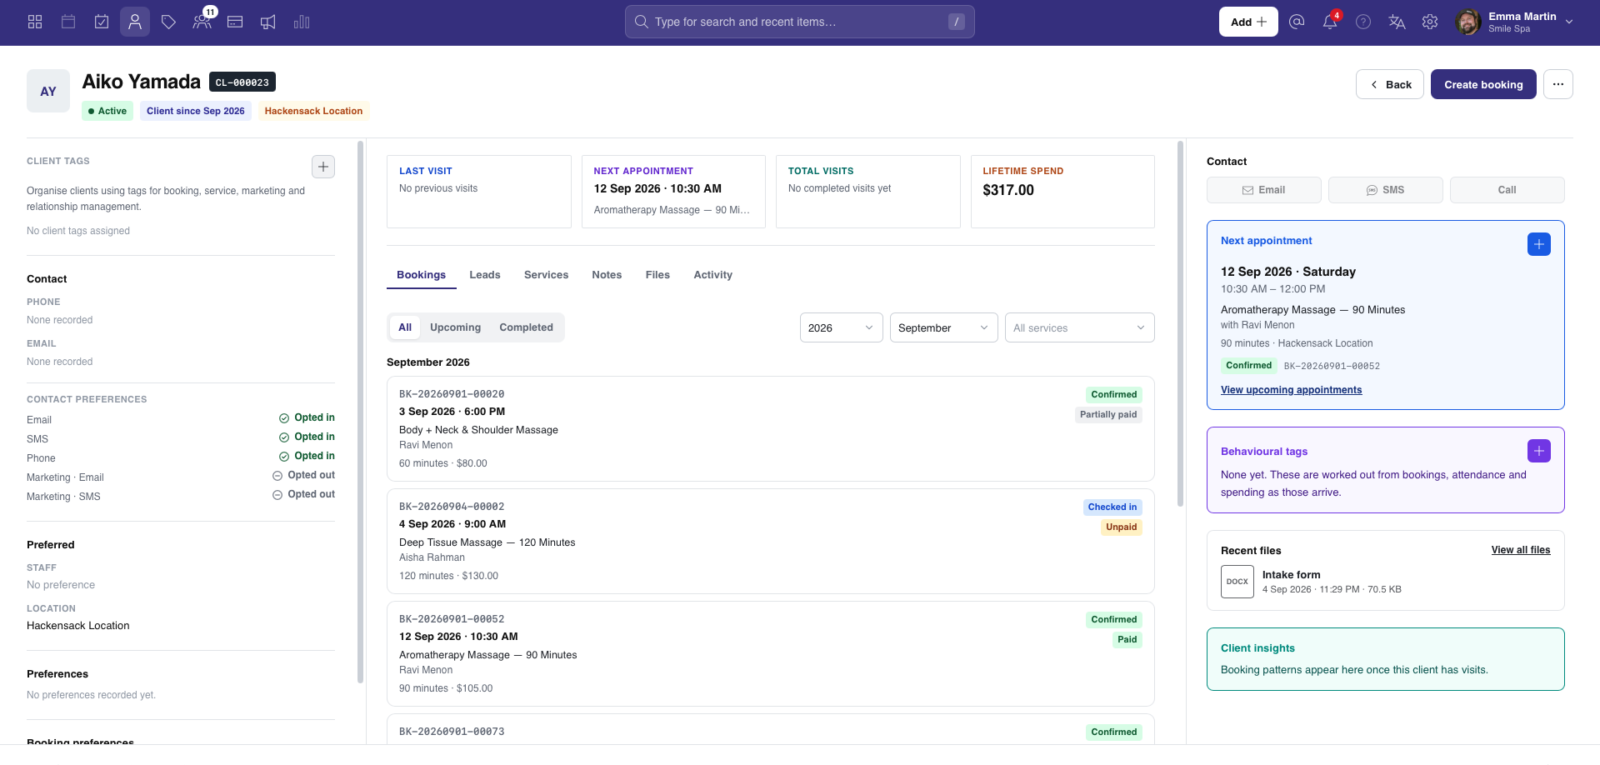Open the calendar icon in top navigation

(68, 21)
